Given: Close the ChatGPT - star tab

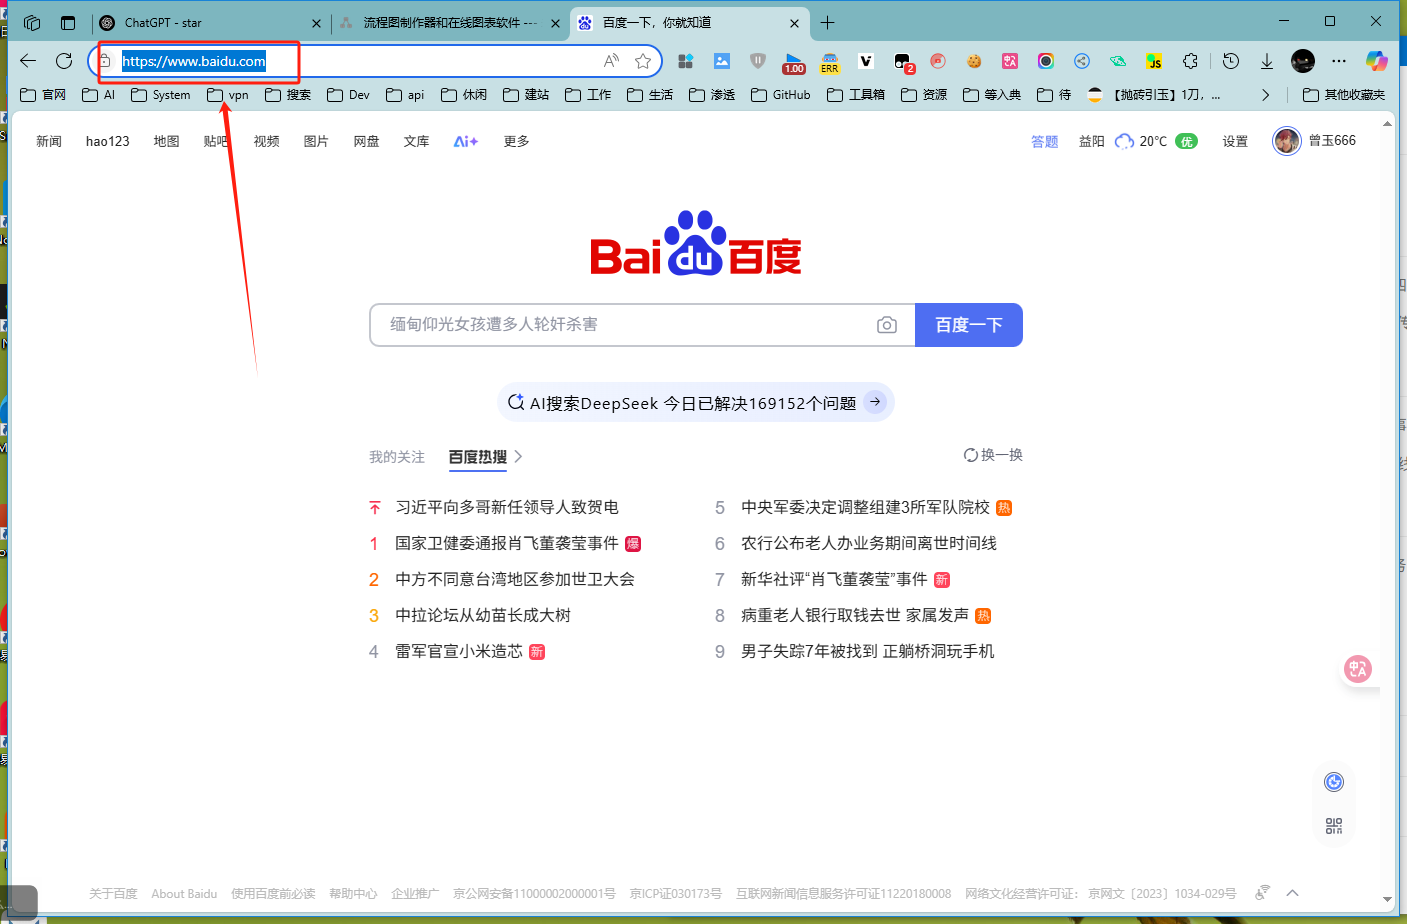Looking at the screenshot, I should coord(317,23).
